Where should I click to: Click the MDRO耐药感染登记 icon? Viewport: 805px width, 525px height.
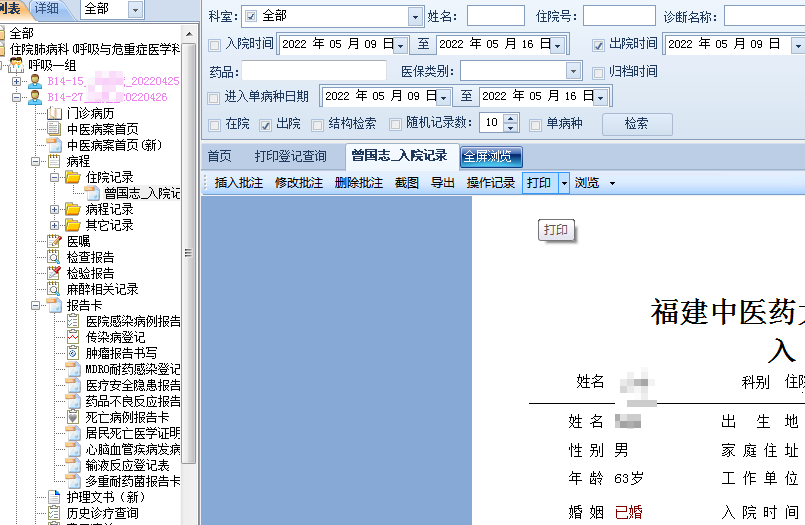[x=73, y=369]
